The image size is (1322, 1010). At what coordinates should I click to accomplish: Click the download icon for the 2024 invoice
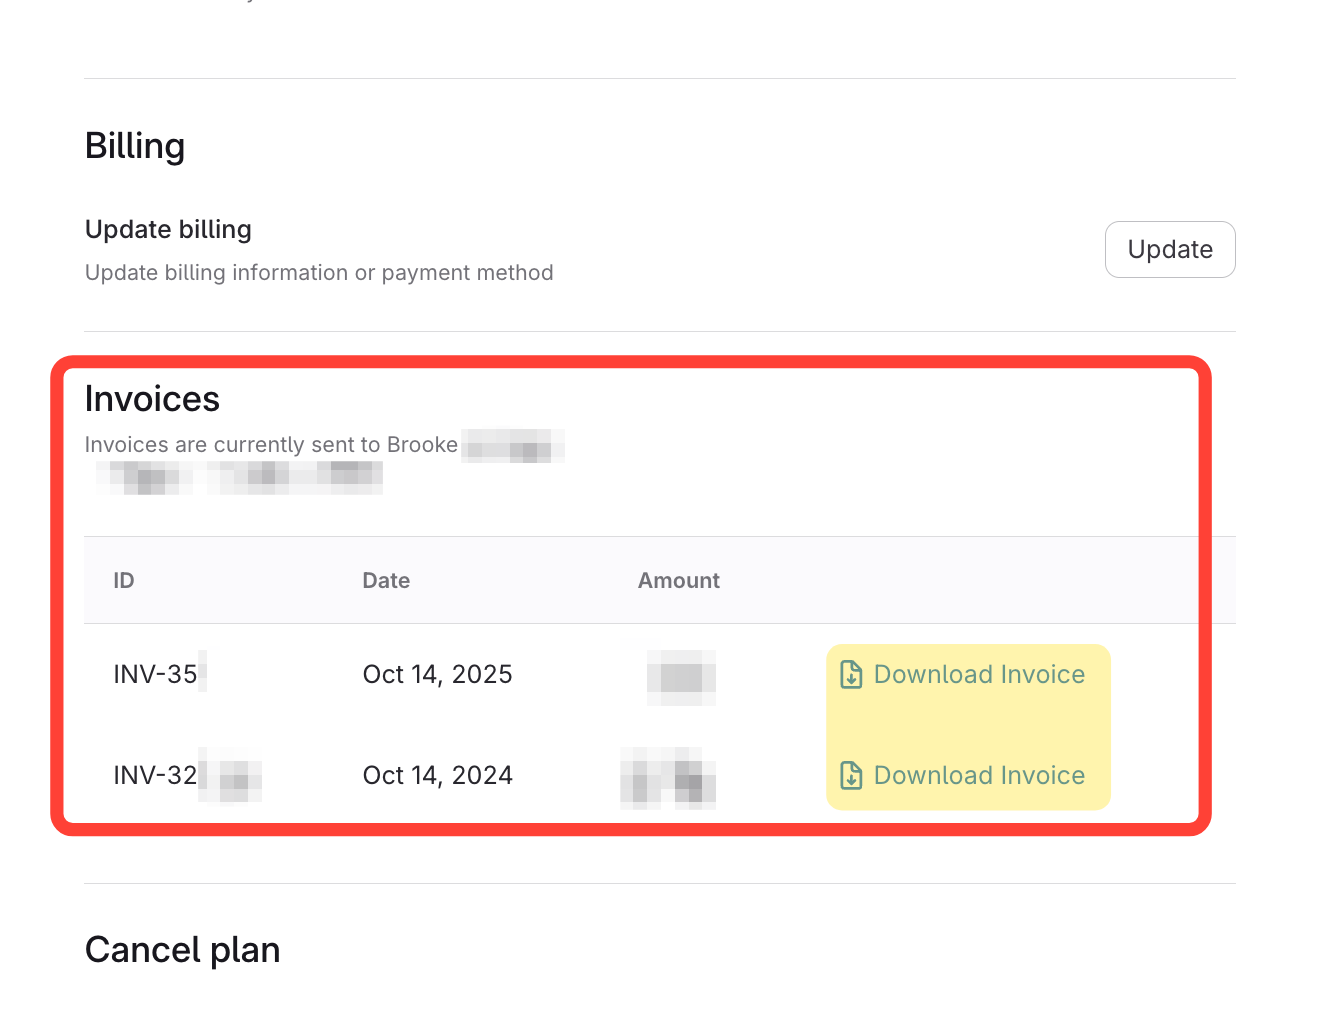coord(851,776)
